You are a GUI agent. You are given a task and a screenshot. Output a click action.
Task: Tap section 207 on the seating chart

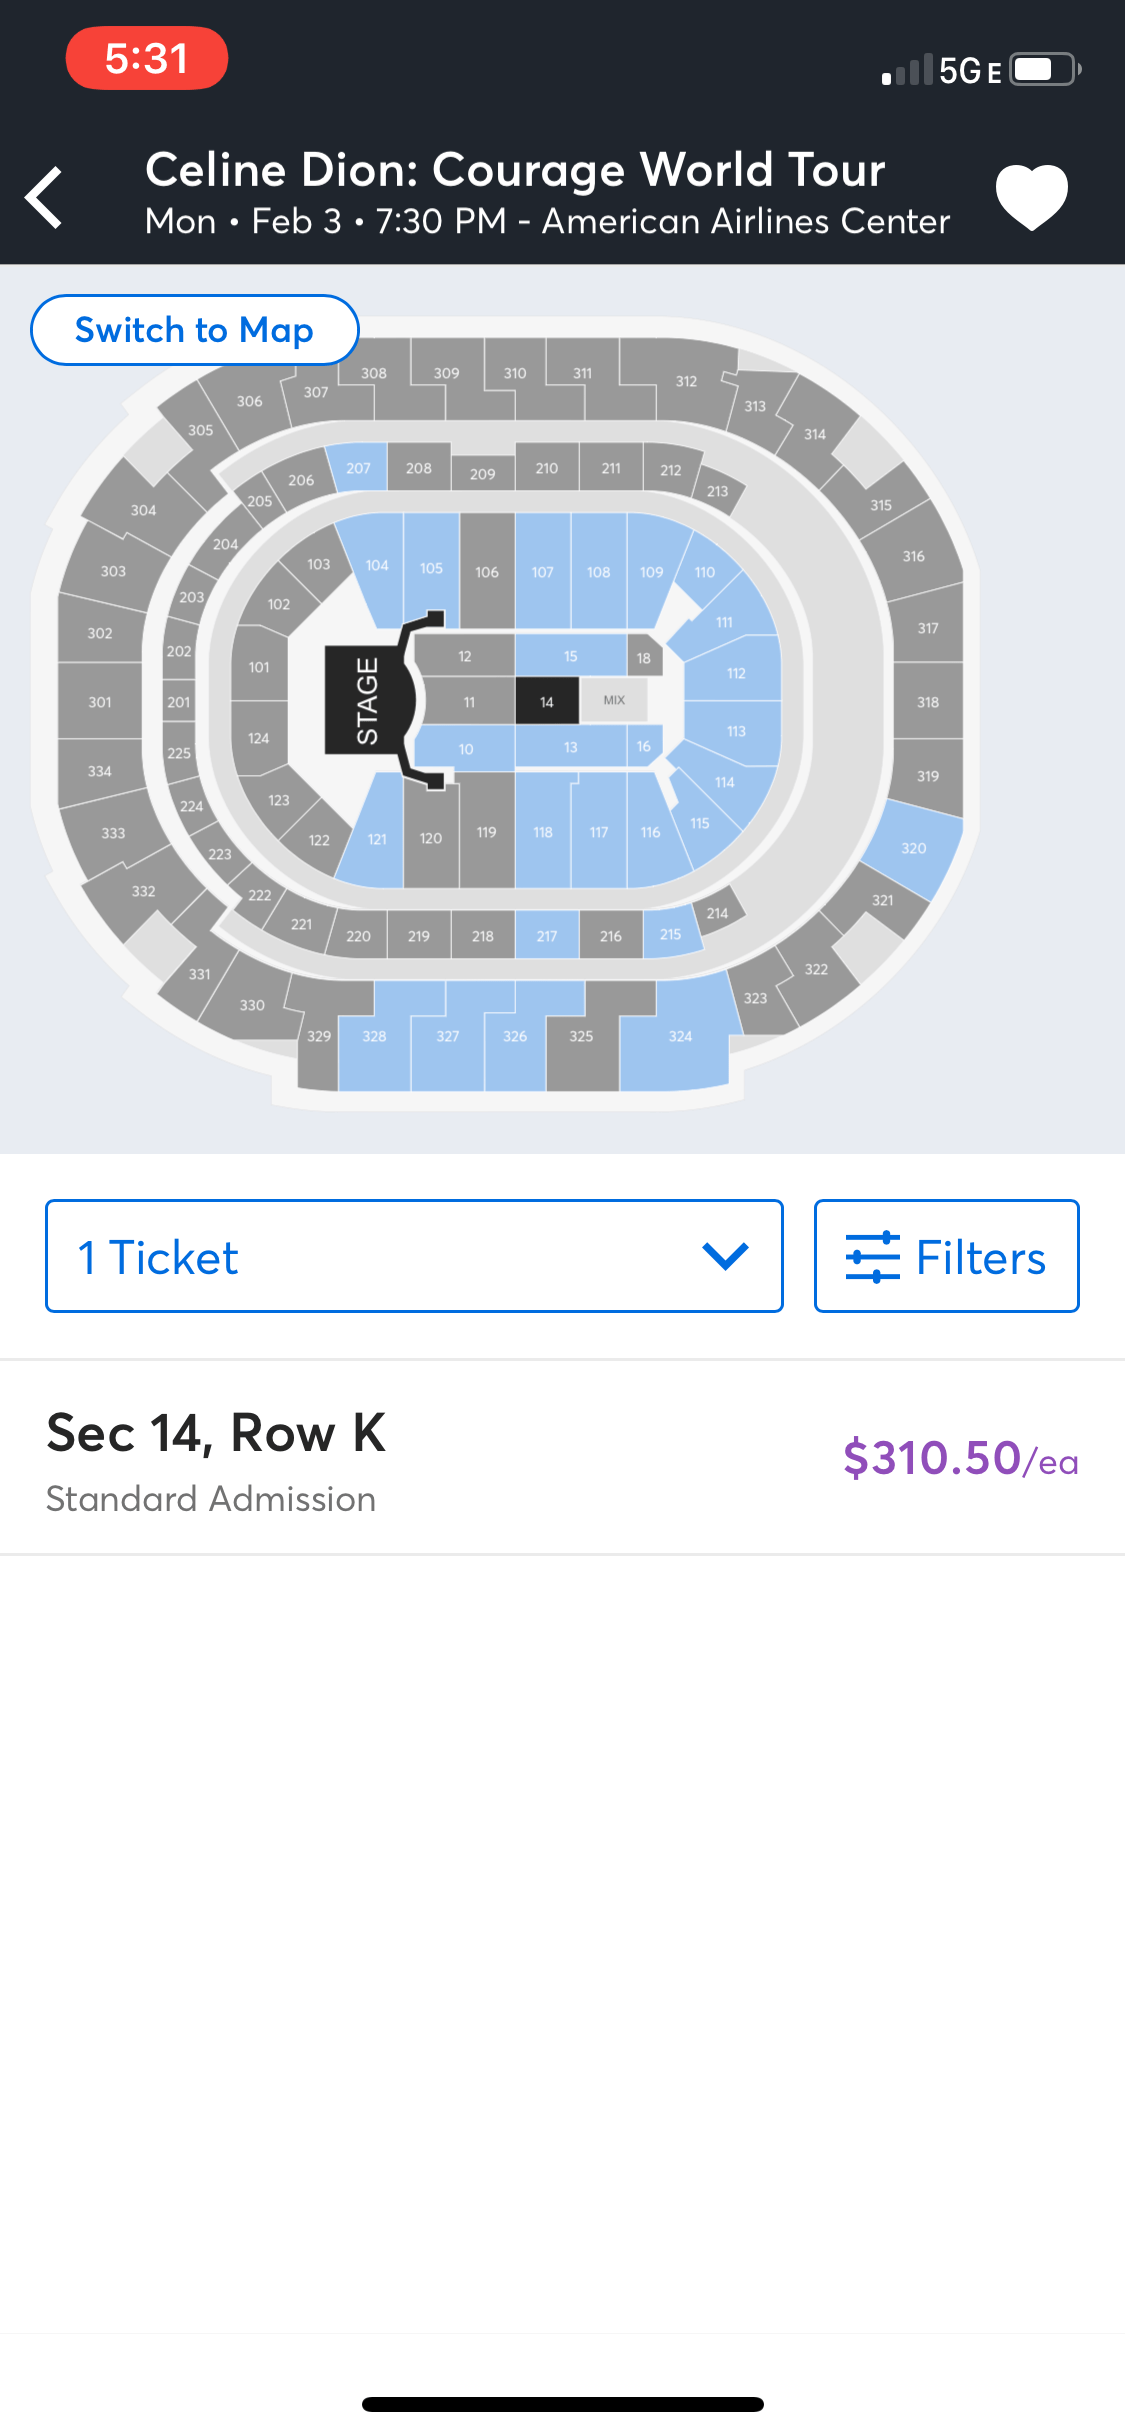(358, 468)
